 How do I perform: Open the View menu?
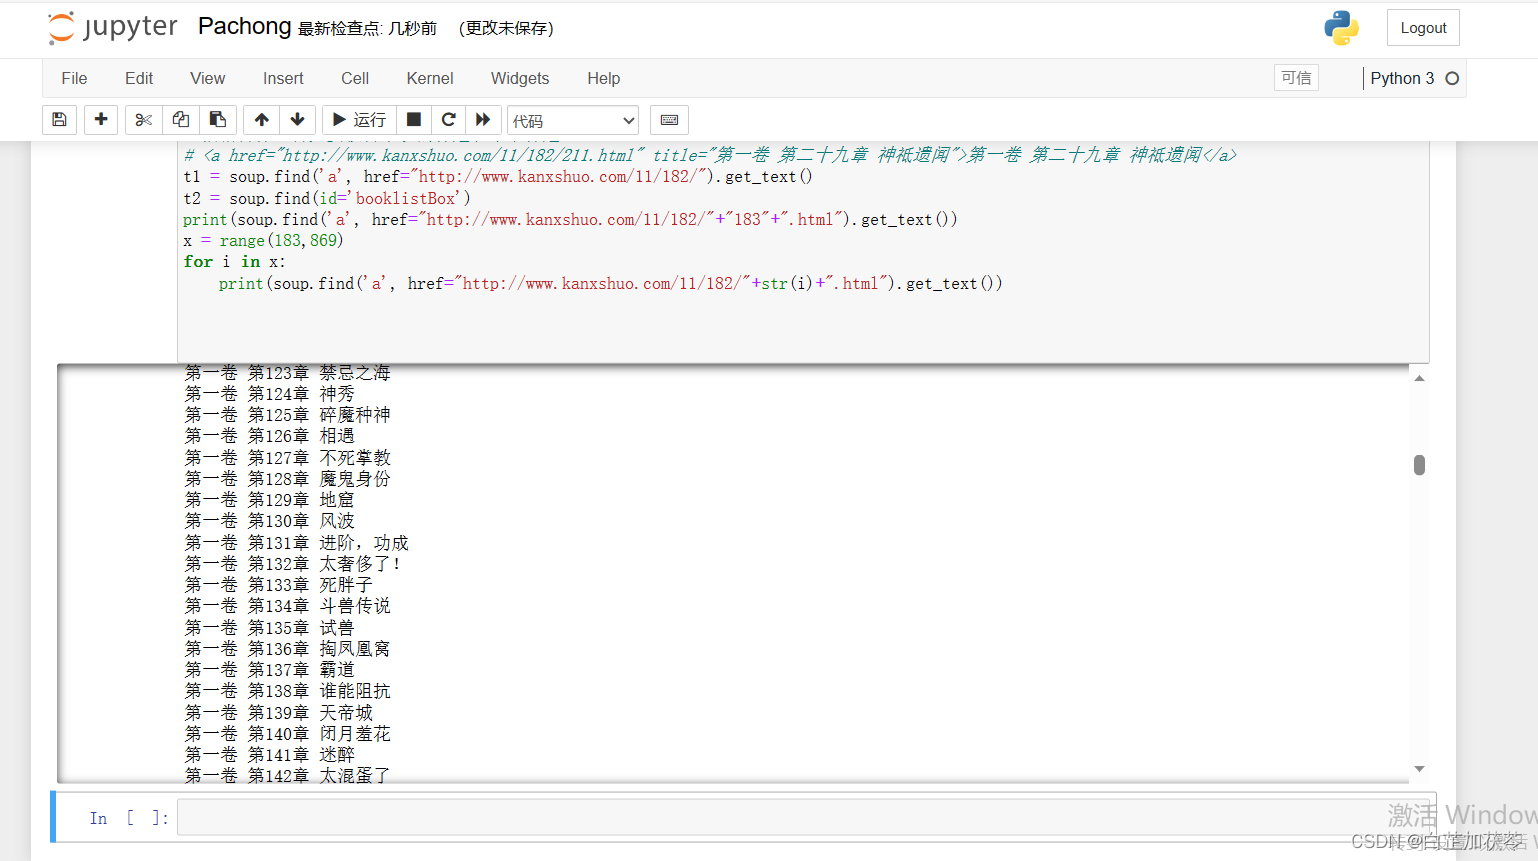(207, 78)
